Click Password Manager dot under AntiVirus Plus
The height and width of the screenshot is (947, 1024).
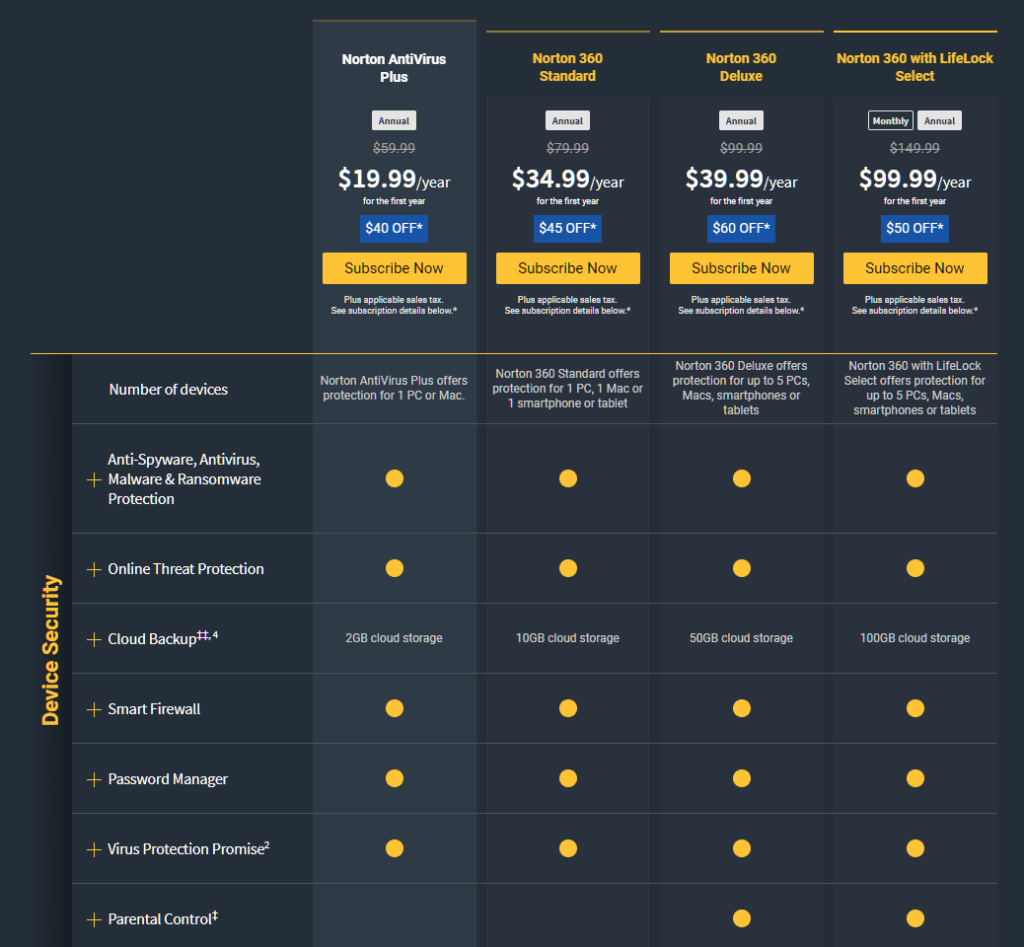394,778
